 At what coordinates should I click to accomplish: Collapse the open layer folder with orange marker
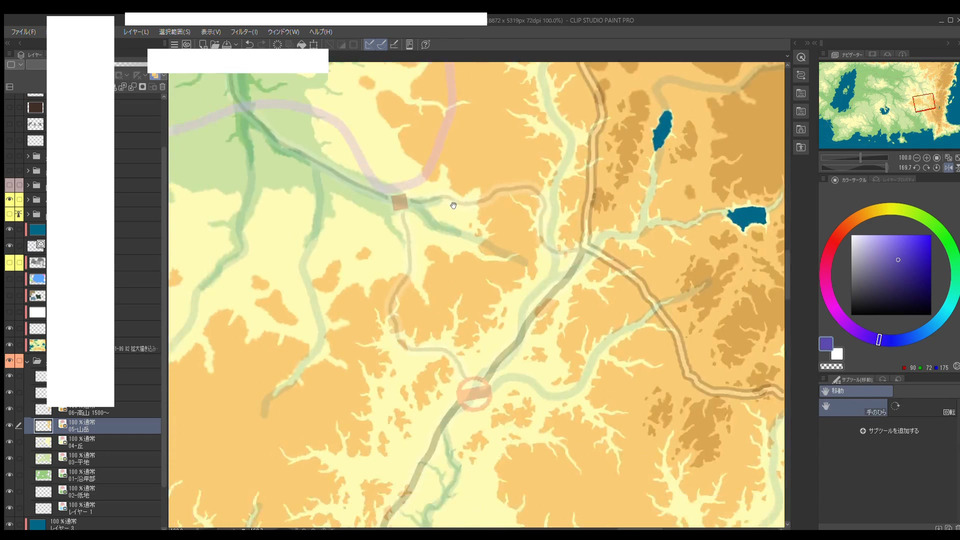click(28, 361)
